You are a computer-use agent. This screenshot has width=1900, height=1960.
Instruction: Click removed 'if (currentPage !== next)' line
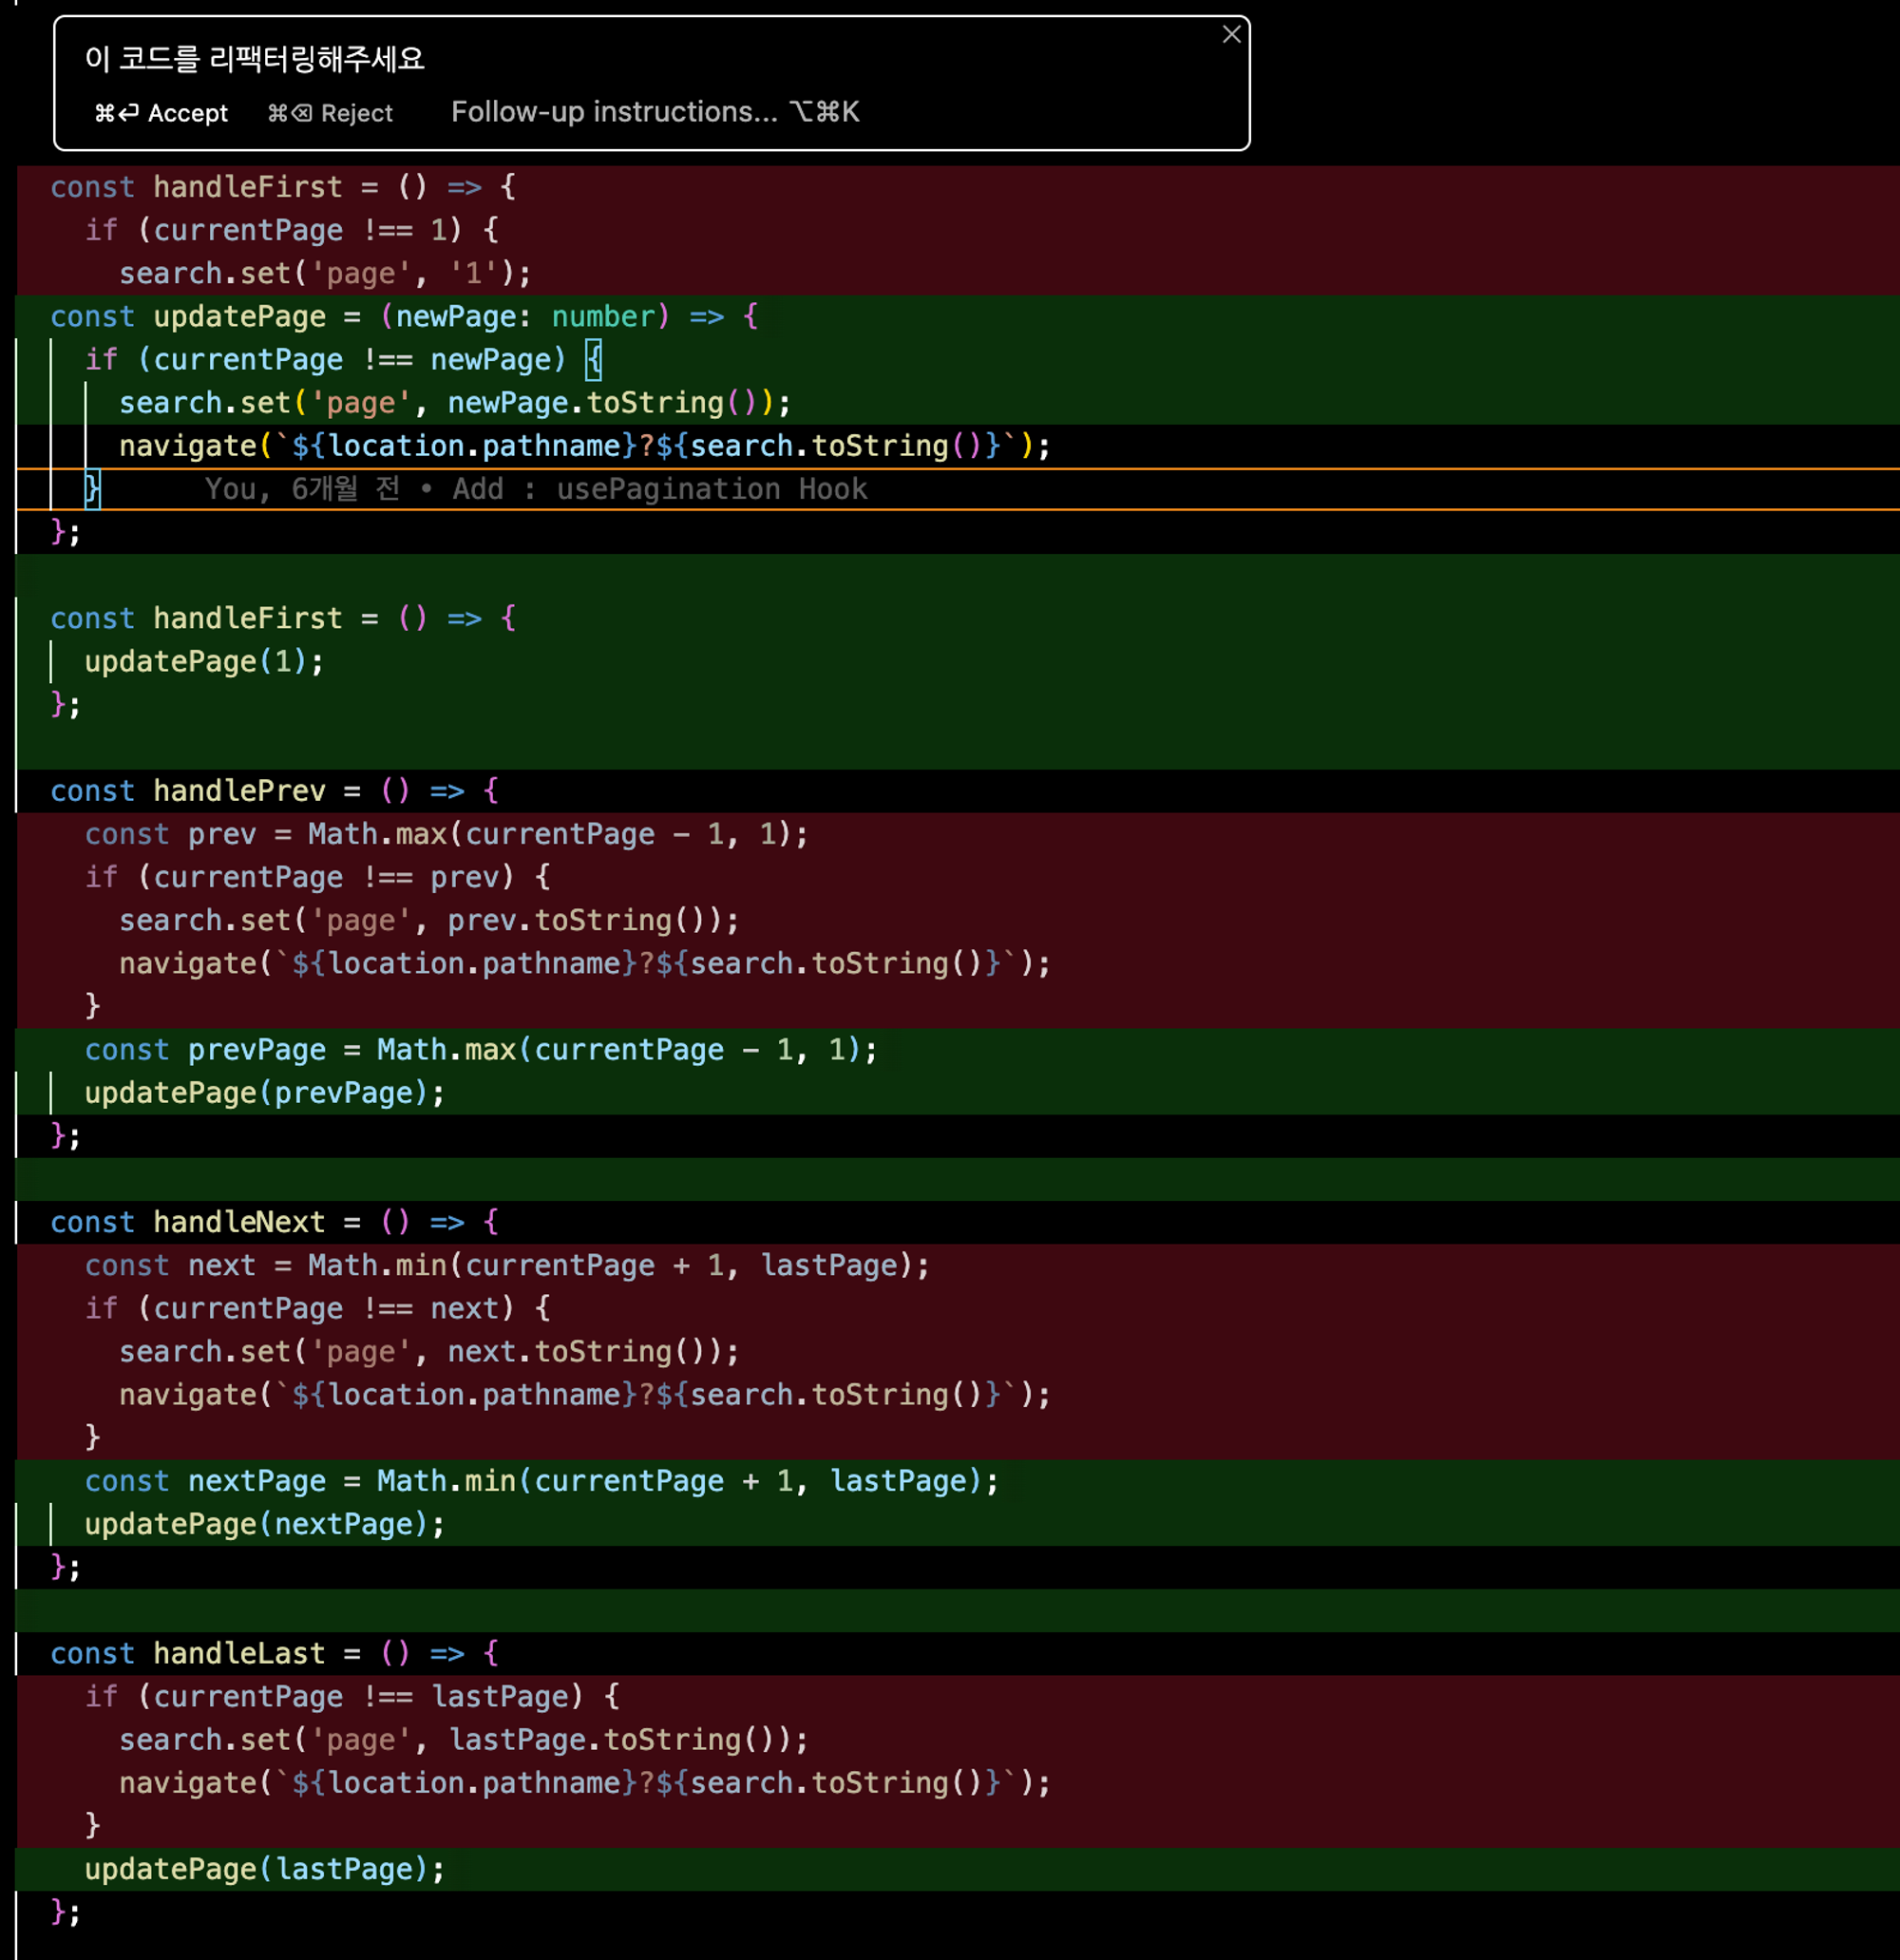pos(317,1309)
